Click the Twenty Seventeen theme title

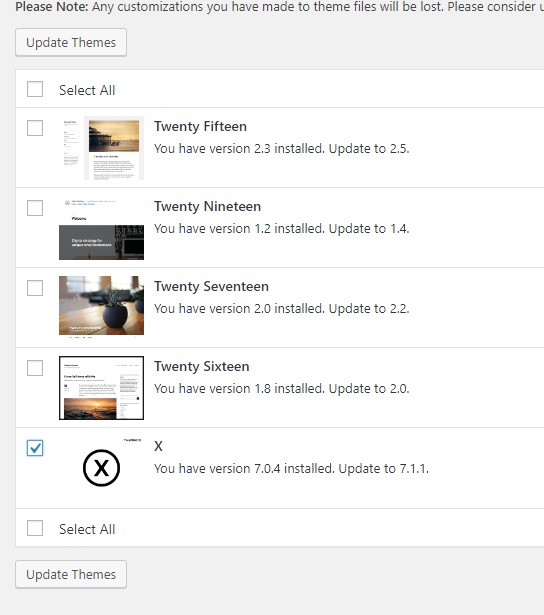pyautogui.click(x=211, y=287)
